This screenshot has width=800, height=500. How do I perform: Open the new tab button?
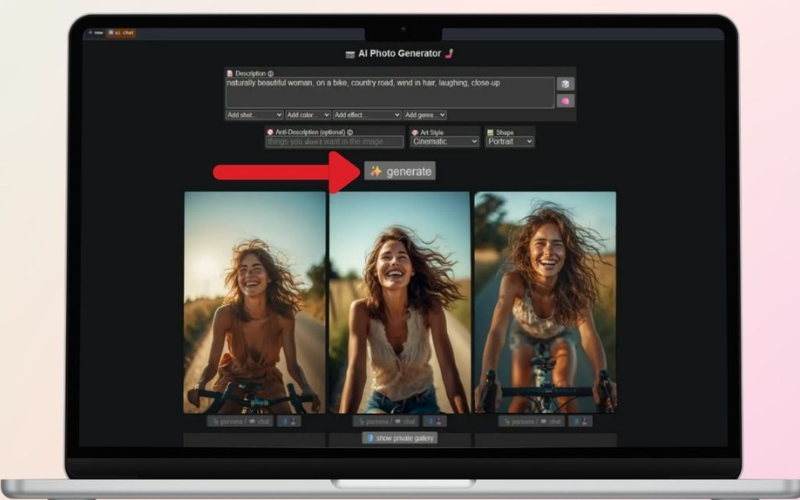(x=95, y=33)
